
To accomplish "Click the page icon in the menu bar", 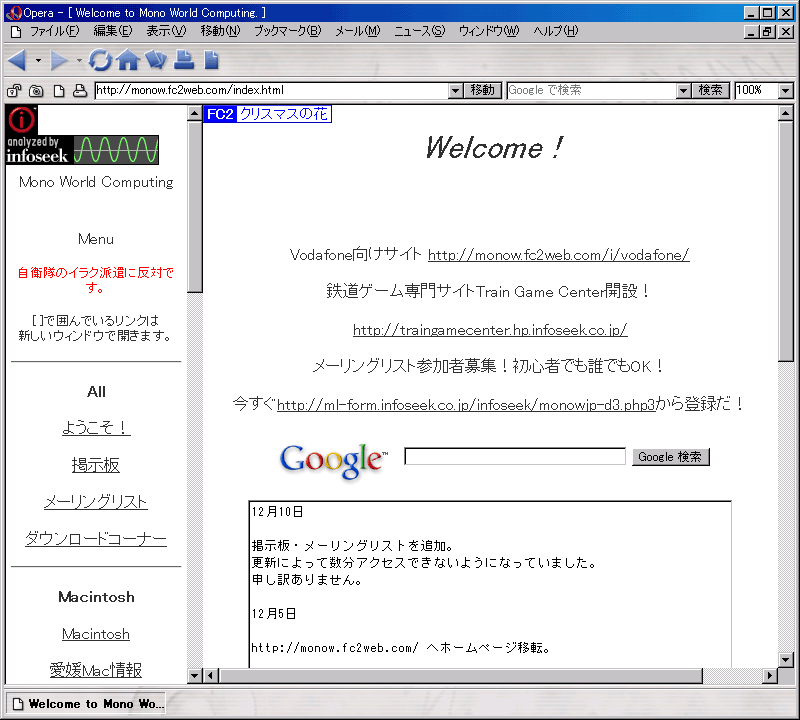I will (x=16, y=32).
